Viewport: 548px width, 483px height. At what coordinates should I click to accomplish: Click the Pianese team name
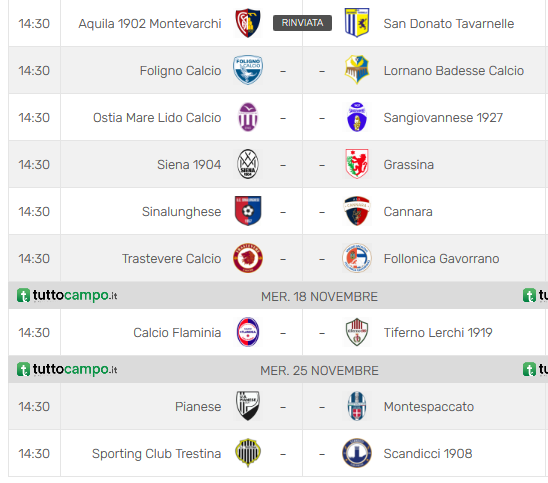198,406
